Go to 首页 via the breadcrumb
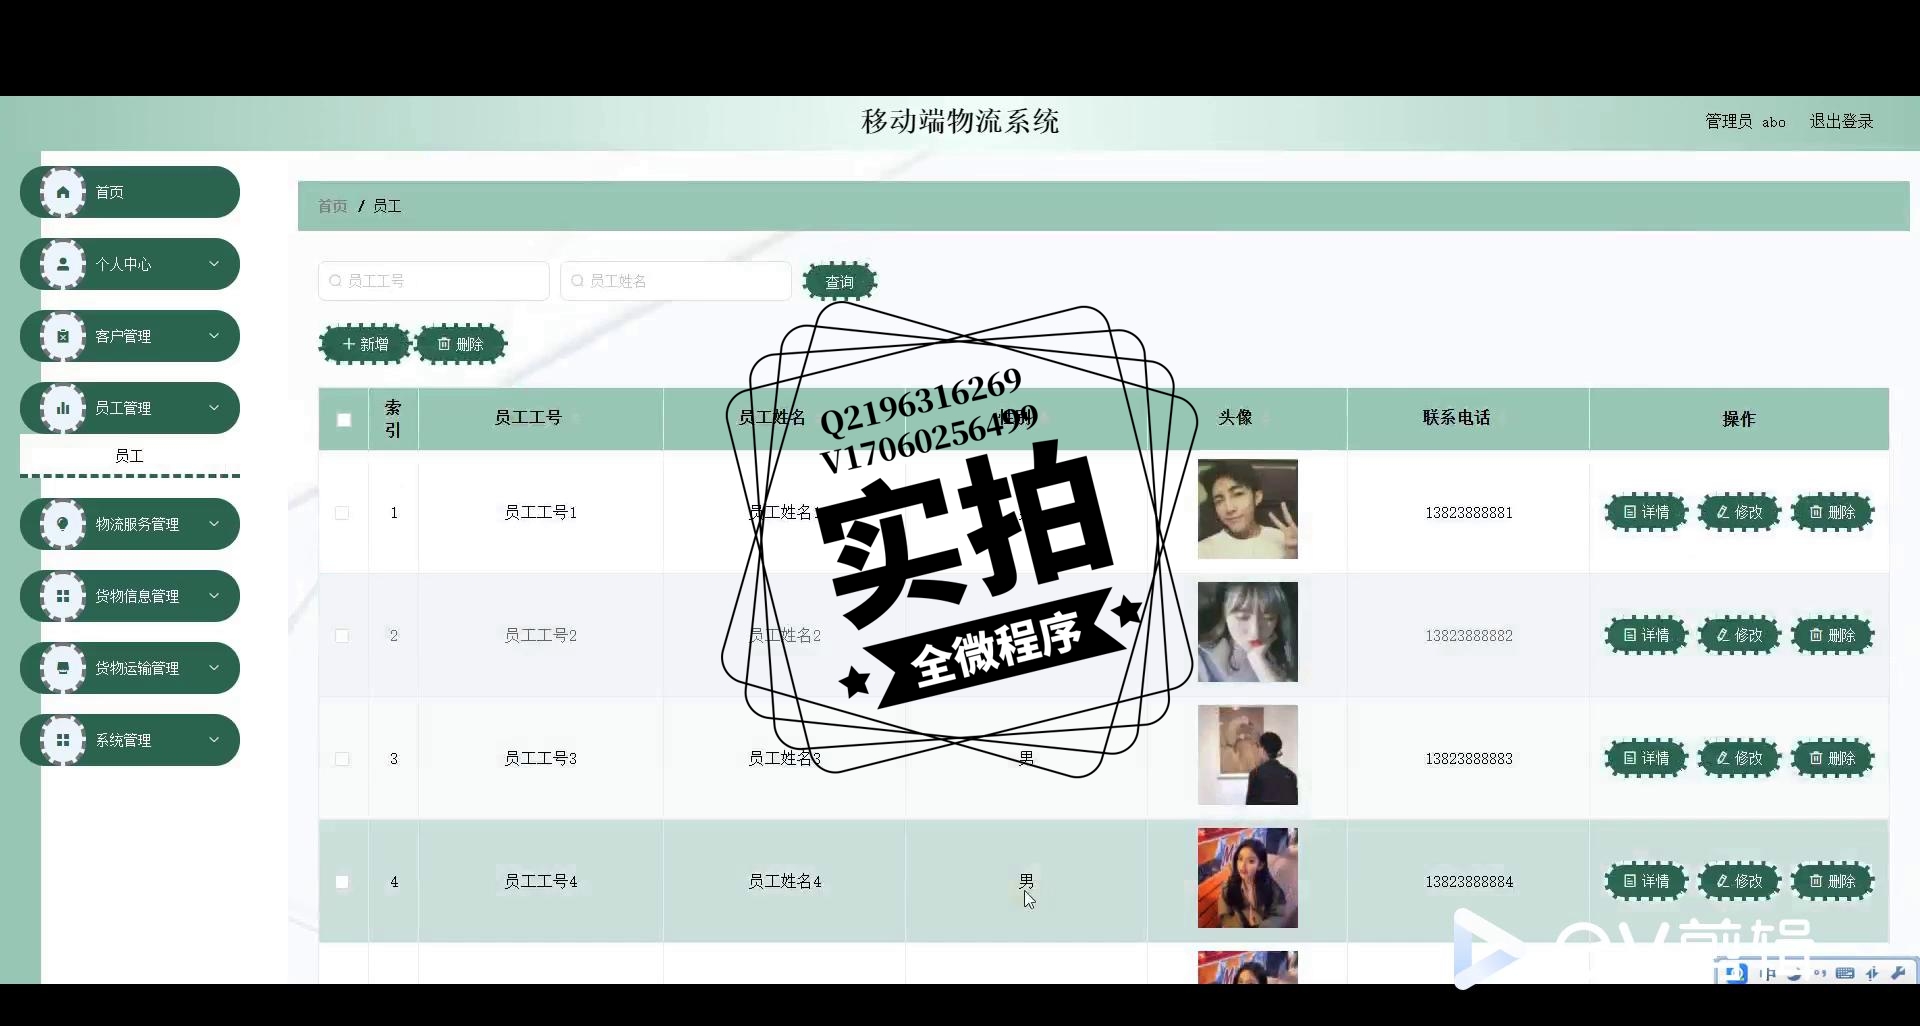Viewport: 1920px width, 1026px height. pyautogui.click(x=333, y=206)
